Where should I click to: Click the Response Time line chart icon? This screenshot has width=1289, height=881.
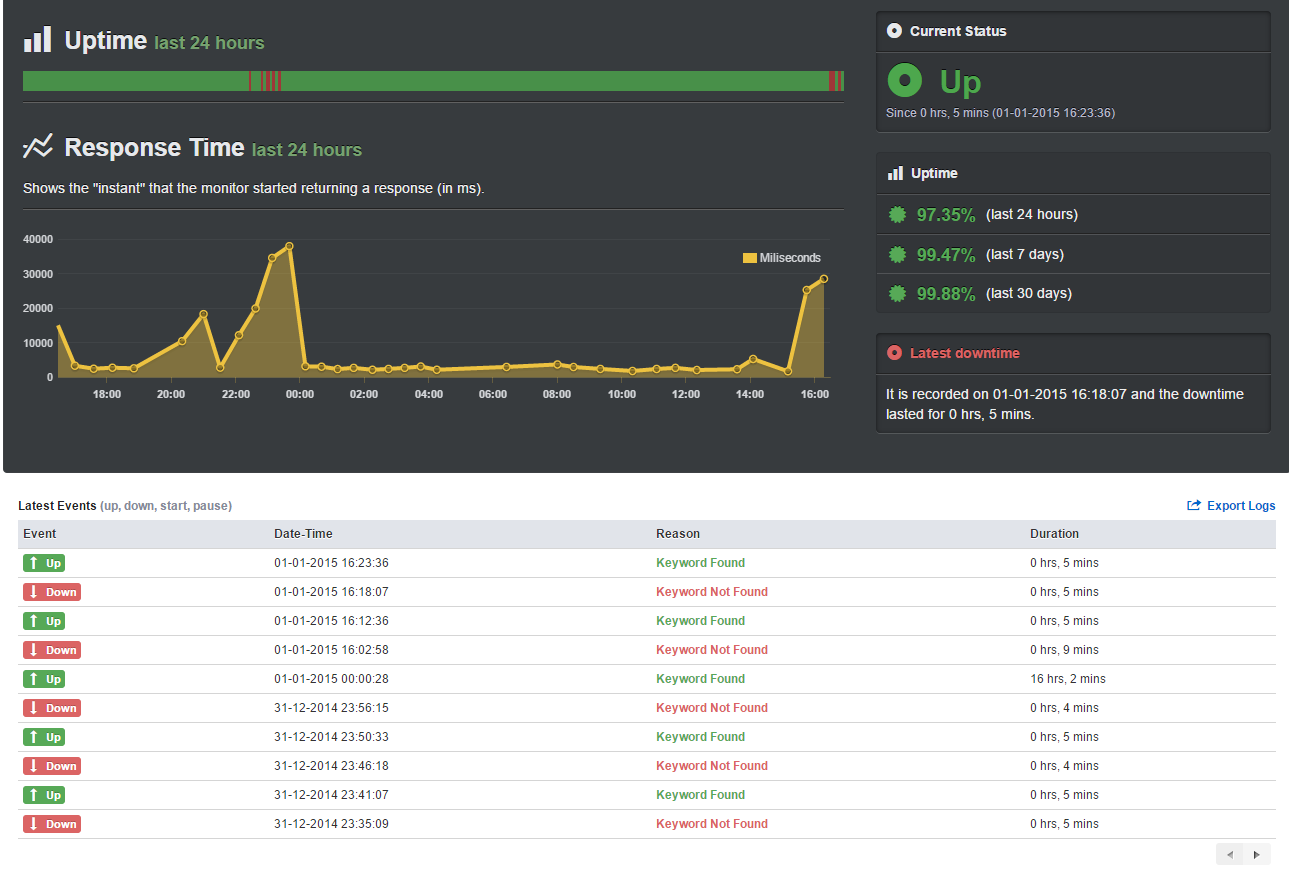(37, 147)
